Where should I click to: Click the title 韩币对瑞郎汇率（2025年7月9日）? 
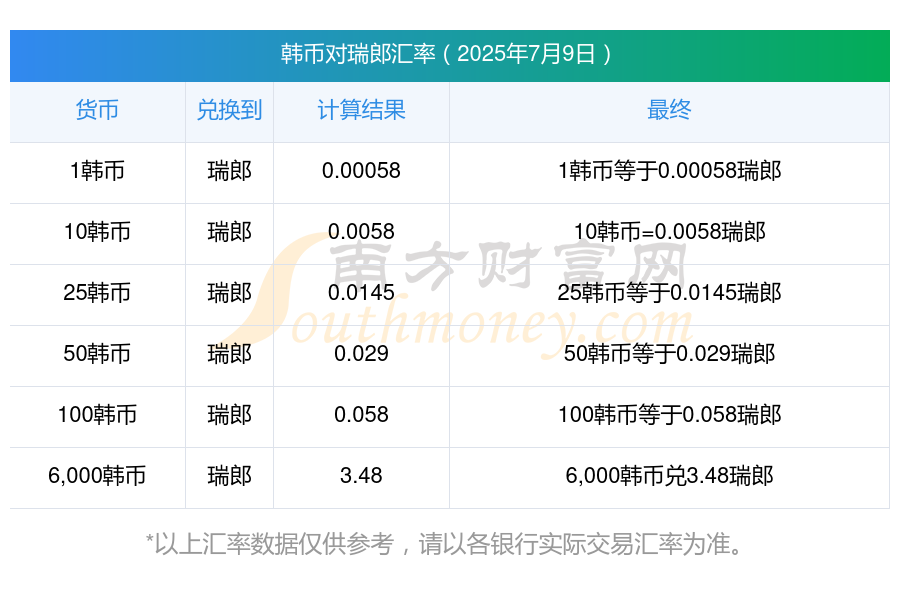449,54
